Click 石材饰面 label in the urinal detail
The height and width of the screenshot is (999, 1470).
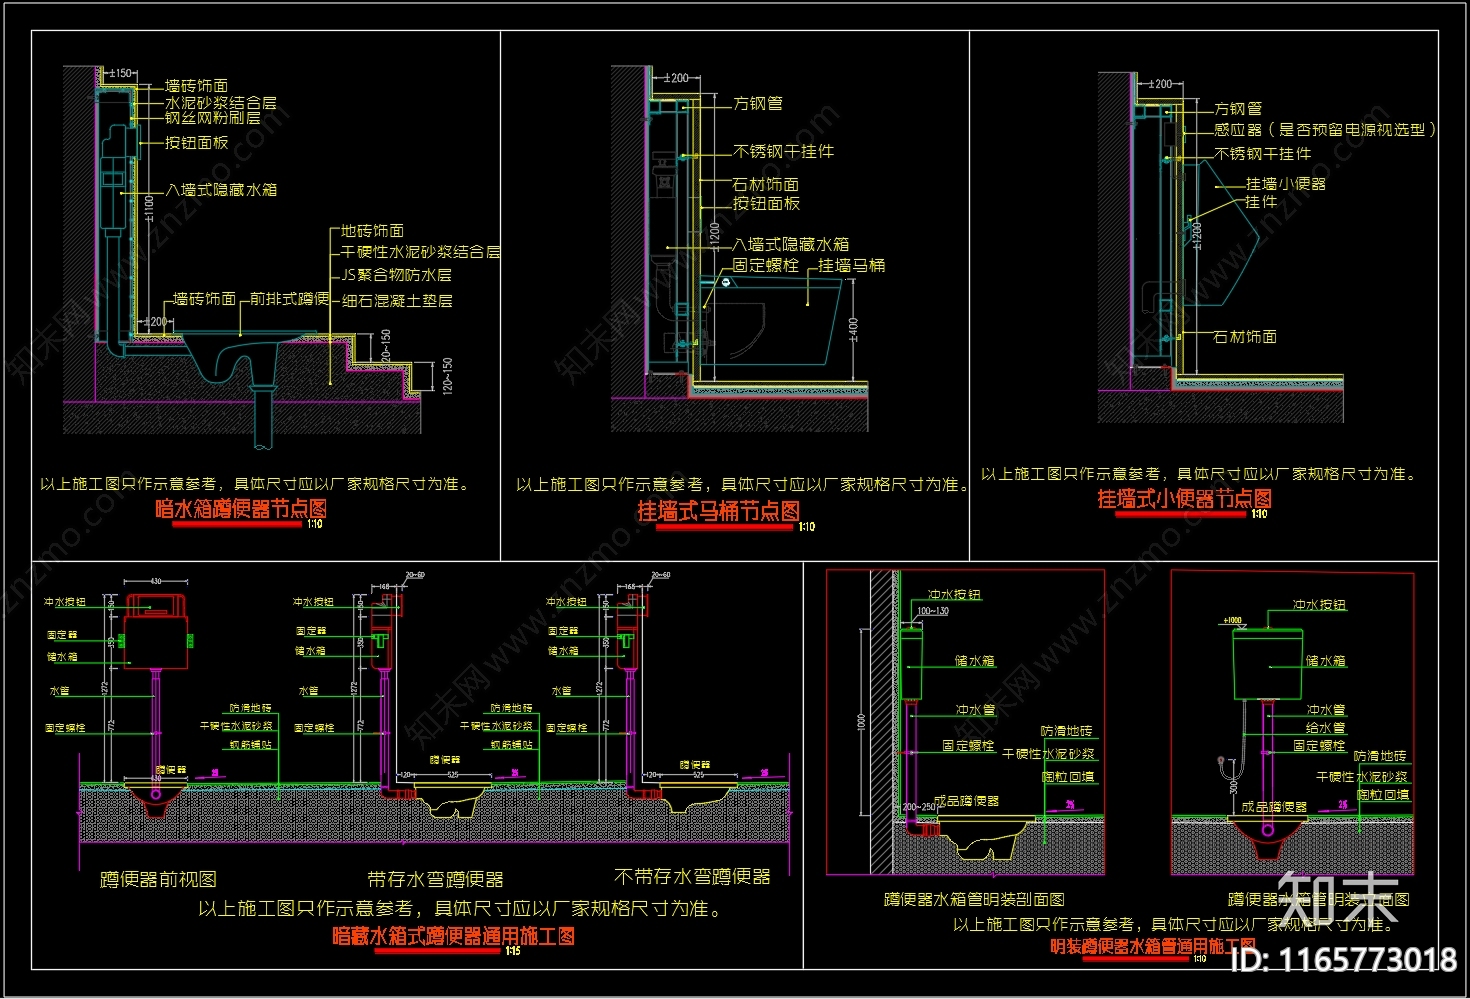point(1245,337)
